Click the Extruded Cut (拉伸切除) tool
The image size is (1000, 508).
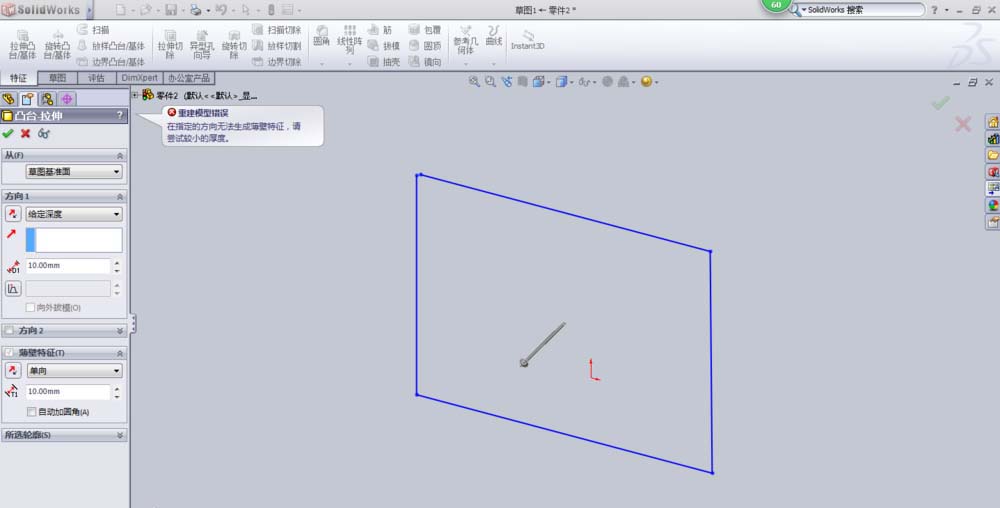pyautogui.click(x=170, y=45)
